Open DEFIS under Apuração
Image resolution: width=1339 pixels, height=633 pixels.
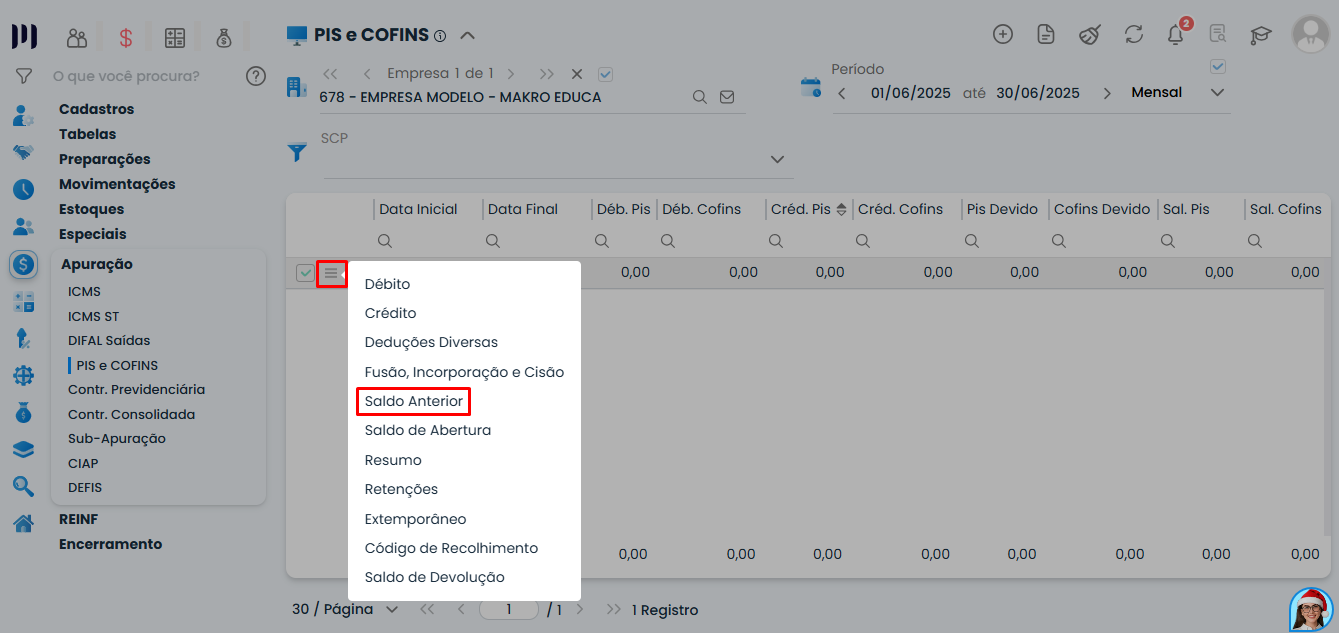pos(85,487)
